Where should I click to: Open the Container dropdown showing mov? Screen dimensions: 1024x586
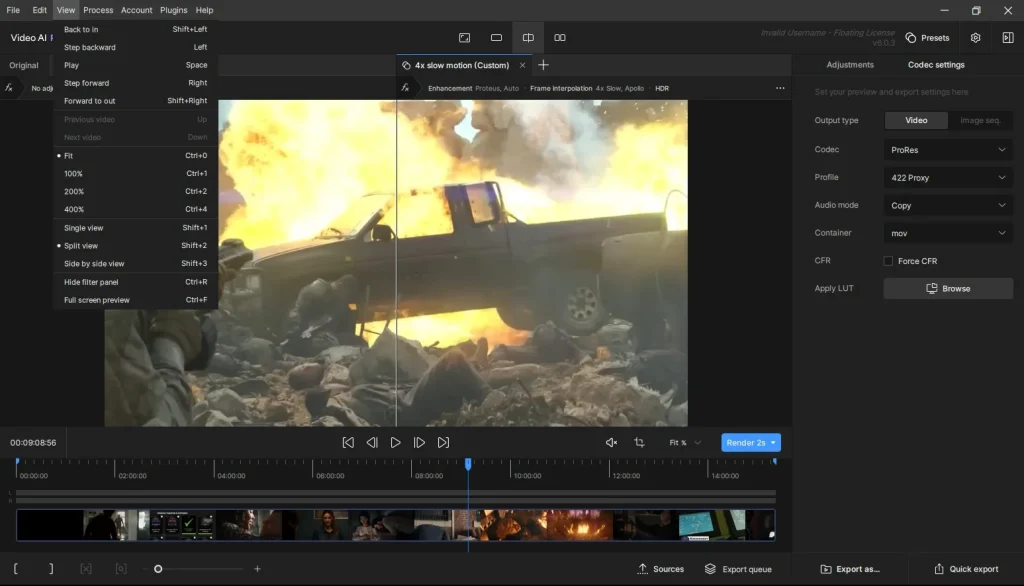pyautogui.click(x=948, y=233)
